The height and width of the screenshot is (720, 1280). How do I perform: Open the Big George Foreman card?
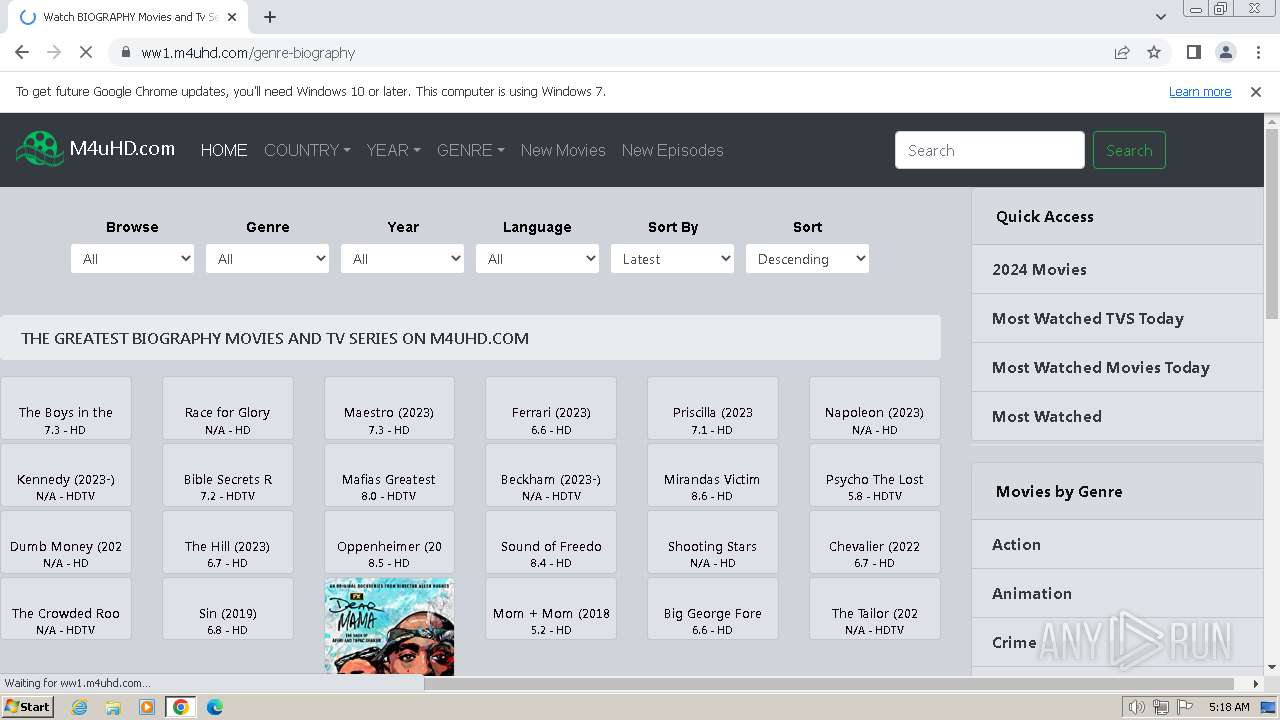click(712, 609)
